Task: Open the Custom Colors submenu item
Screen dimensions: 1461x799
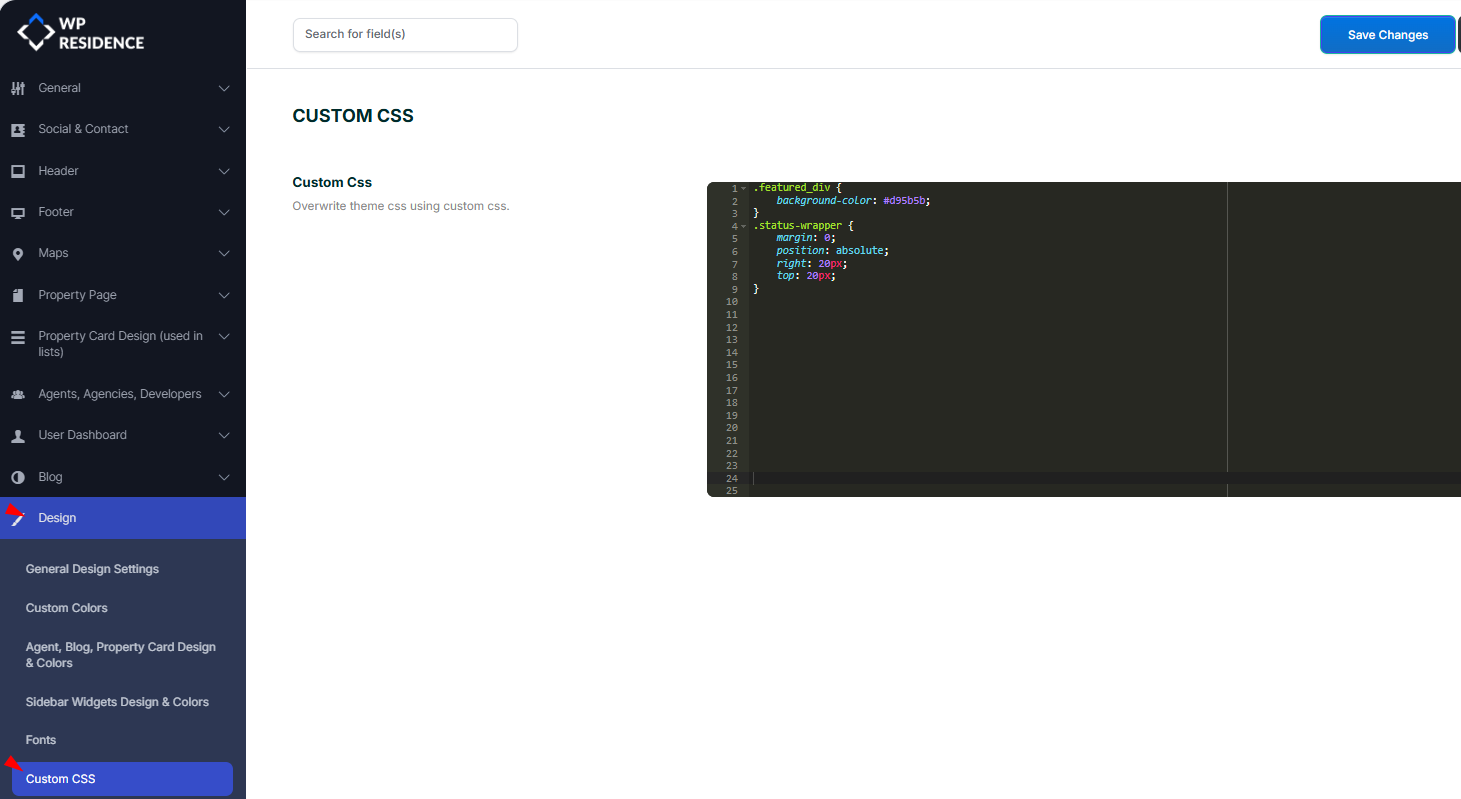Action: click(x=67, y=608)
